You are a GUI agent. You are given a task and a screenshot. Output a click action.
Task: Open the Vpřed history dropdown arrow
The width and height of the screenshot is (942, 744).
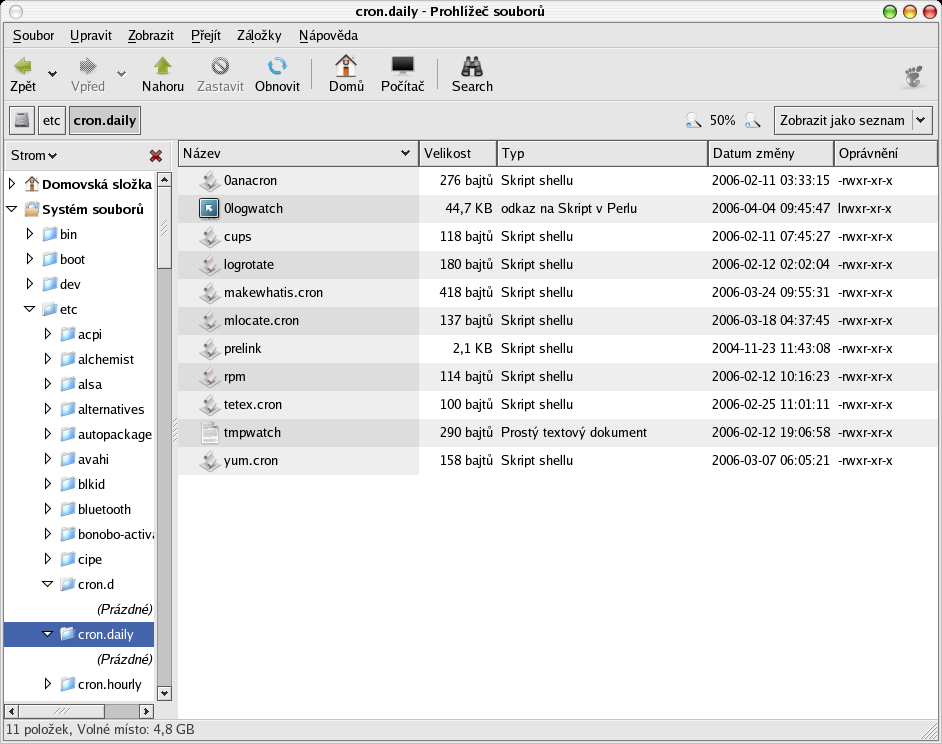(121, 74)
